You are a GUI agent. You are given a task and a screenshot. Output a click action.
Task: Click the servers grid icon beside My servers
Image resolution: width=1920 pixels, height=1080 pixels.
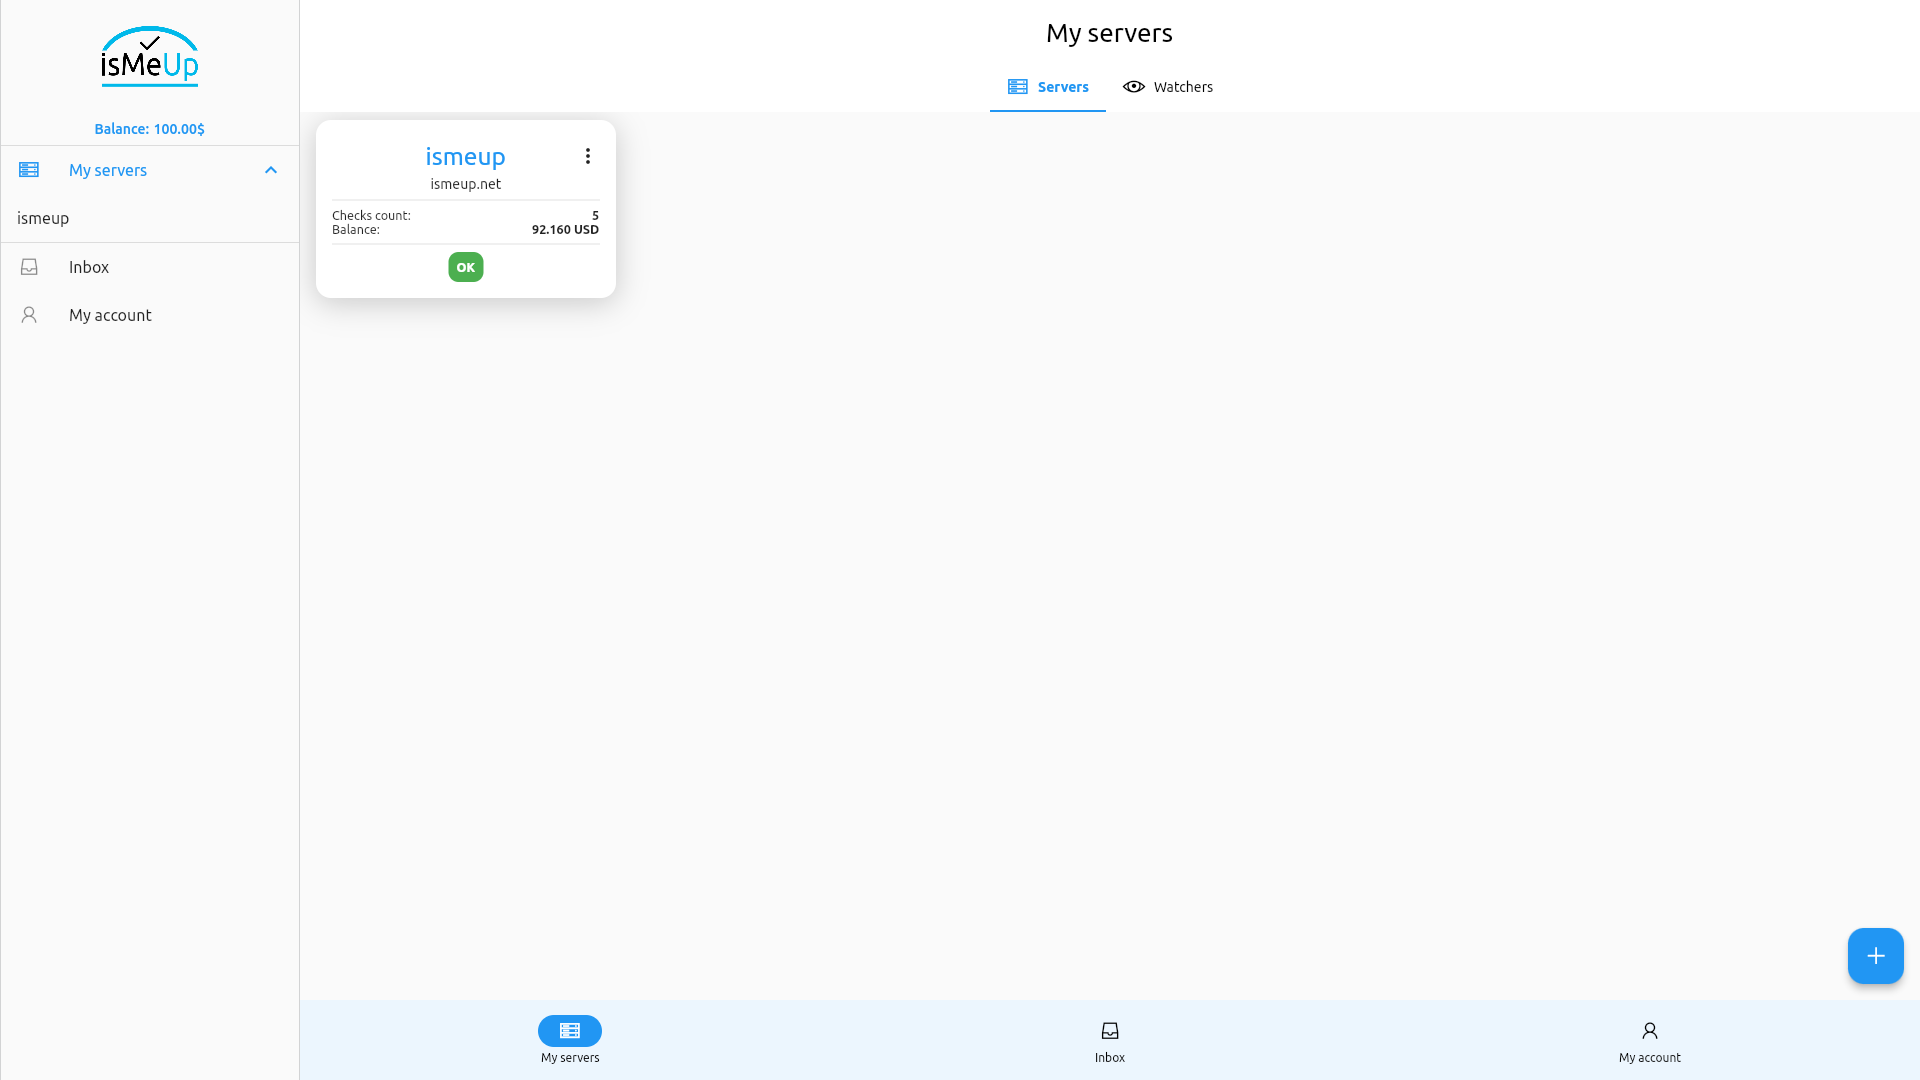(29, 169)
